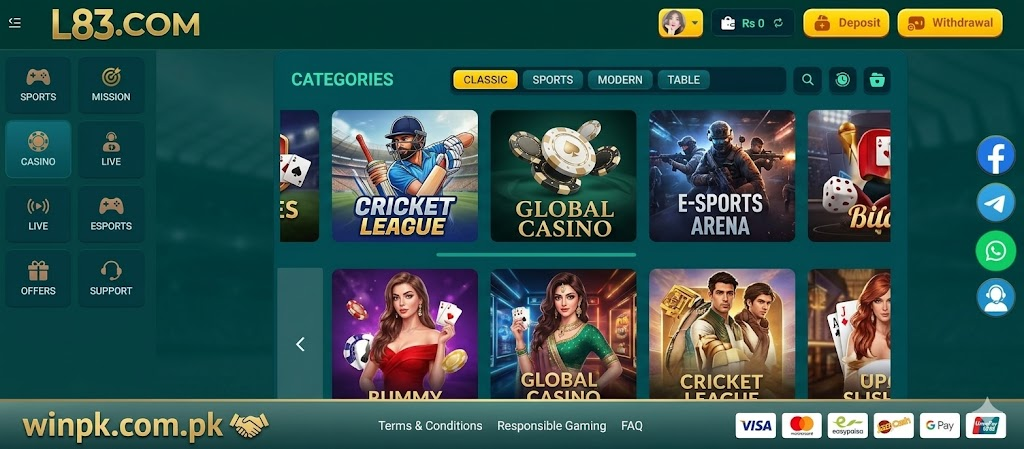Collapse the sidebar menu toggle
This screenshot has height=449, width=1024.
point(14,23)
